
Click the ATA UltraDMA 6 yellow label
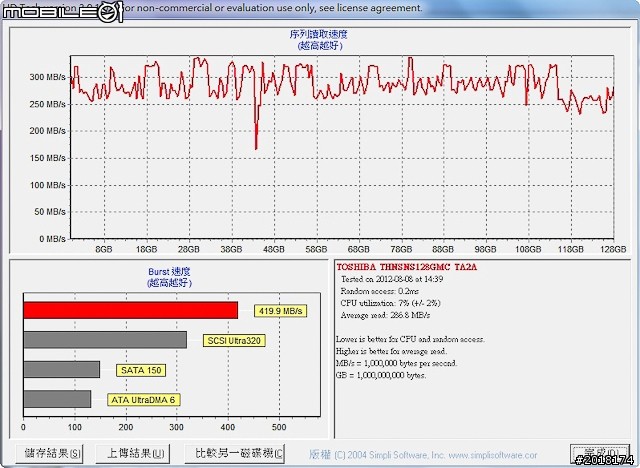pos(143,399)
